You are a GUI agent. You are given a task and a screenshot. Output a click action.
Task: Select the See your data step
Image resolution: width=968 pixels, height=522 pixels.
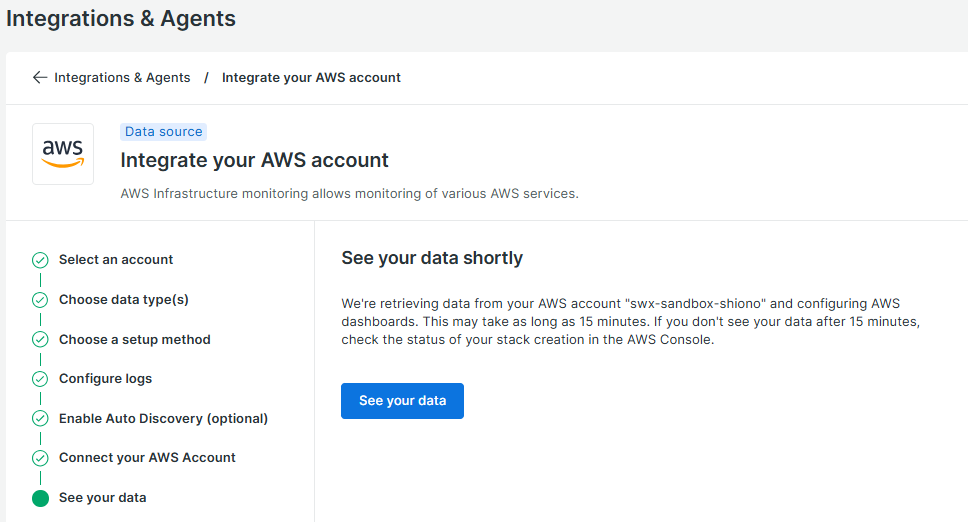102,498
